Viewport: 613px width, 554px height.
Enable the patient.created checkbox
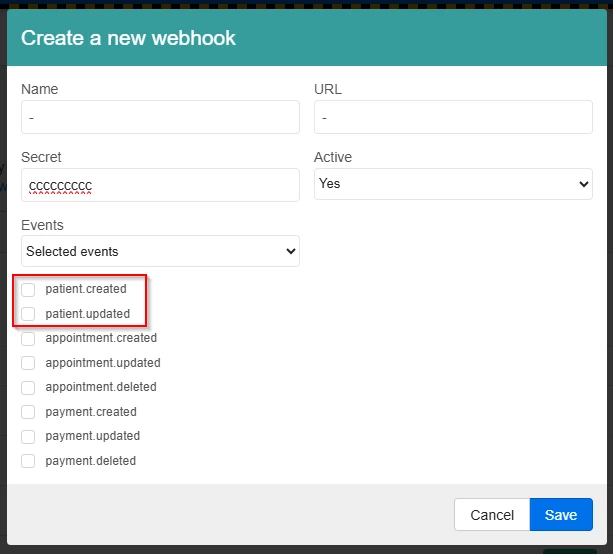click(28, 290)
